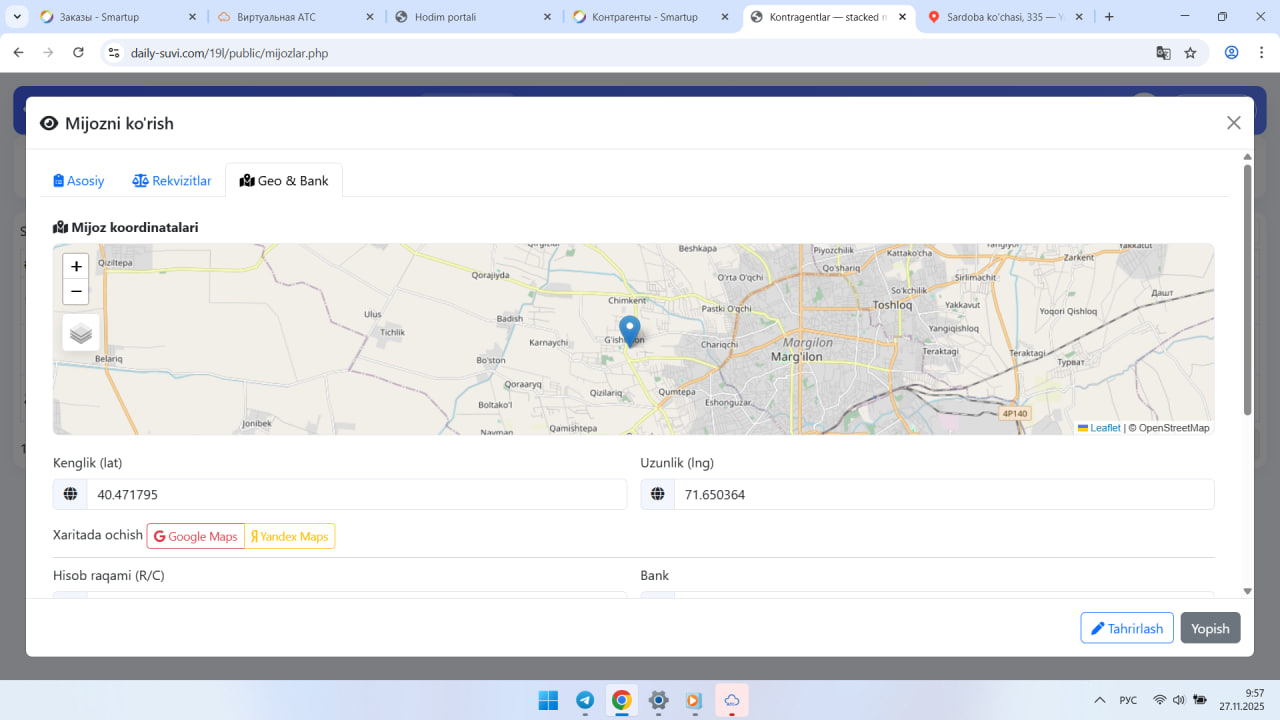Click the Tahrirlash edit button
Viewport: 1280px width, 720px height.
click(x=1126, y=628)
